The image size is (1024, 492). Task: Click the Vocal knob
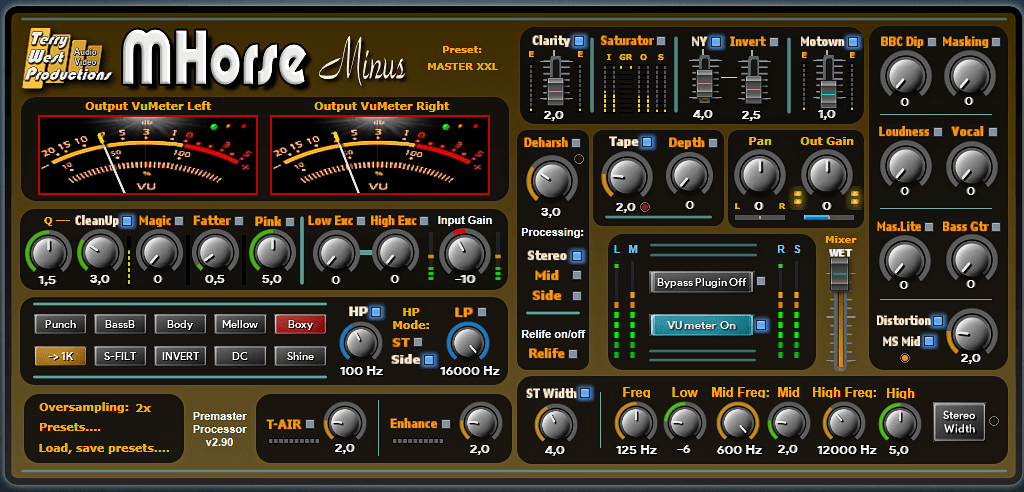972,165
